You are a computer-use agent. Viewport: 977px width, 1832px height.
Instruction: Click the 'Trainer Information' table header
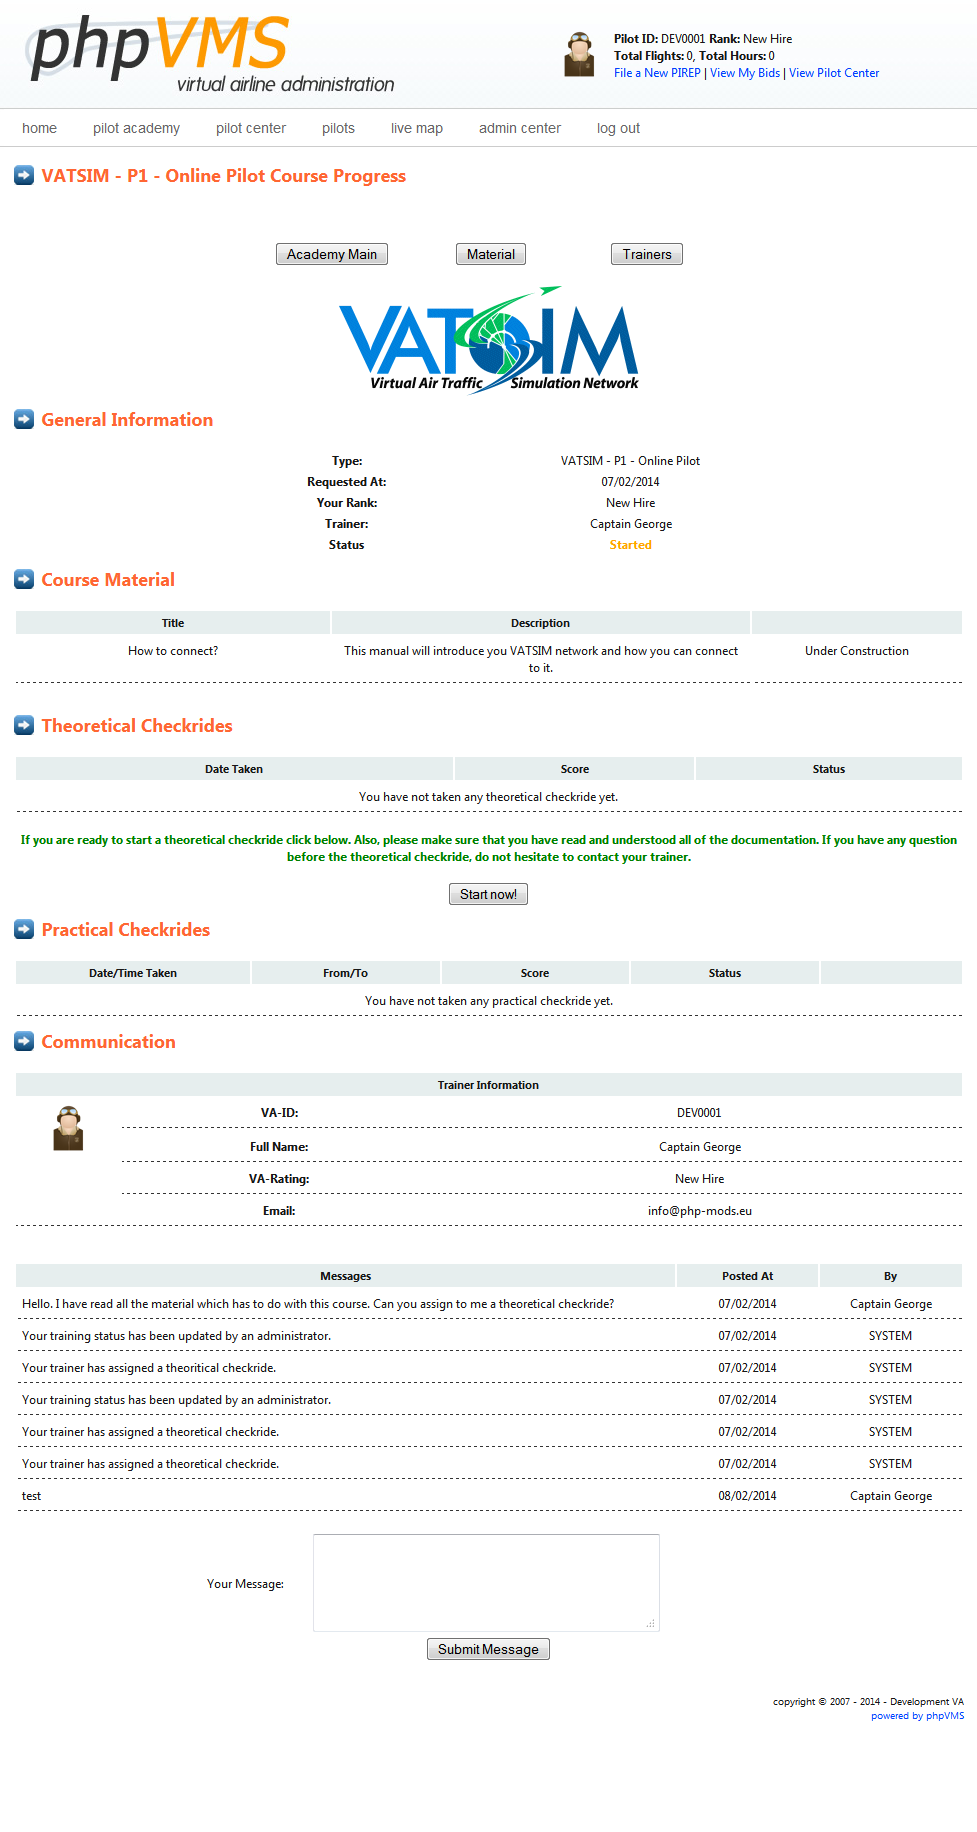pyautogui.click(x=488, y=1085)
